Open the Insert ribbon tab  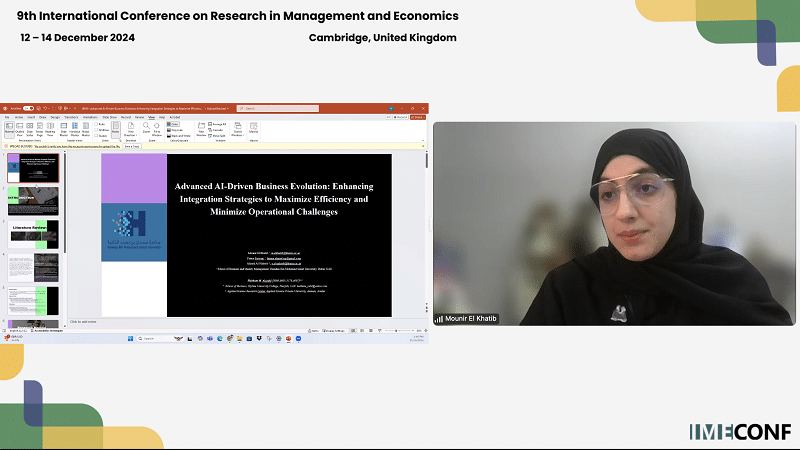coord(31,116)
